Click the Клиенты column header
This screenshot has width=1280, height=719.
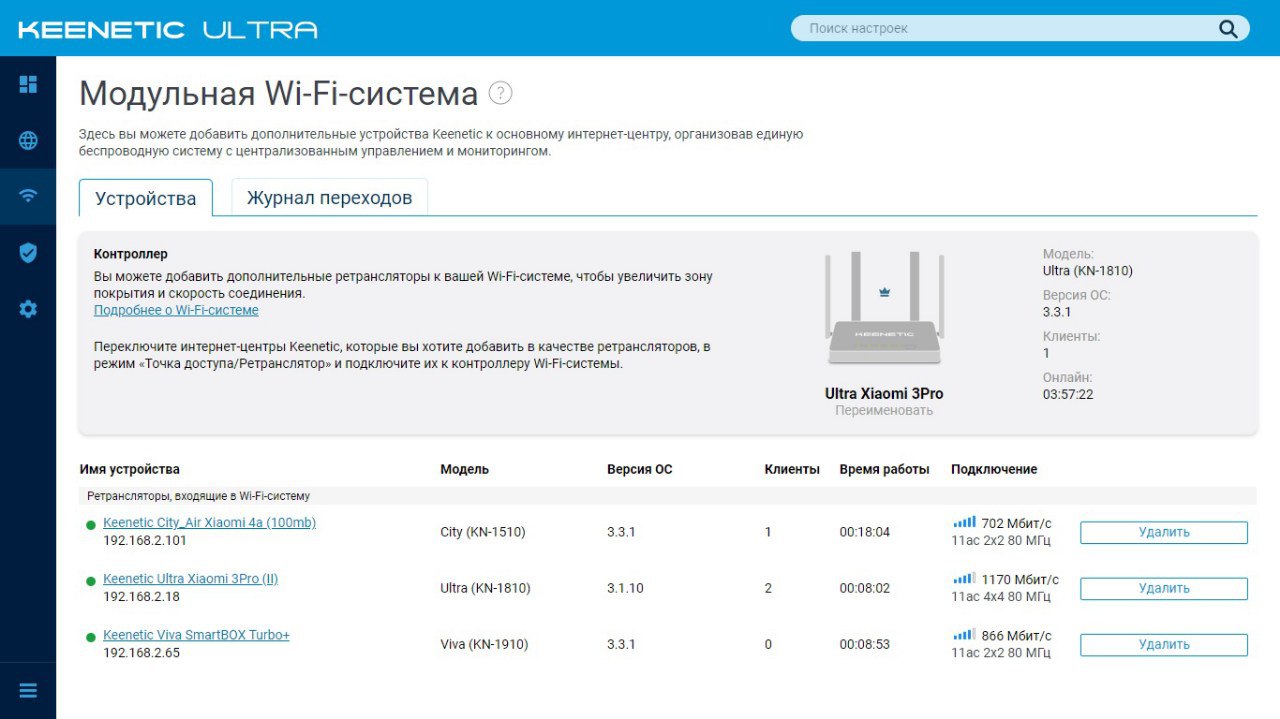pos(792,469)
